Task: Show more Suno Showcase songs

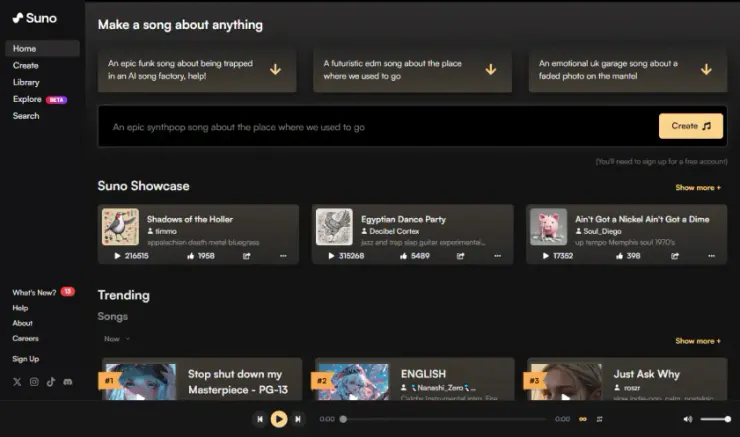Action: [x=698, y=187]
